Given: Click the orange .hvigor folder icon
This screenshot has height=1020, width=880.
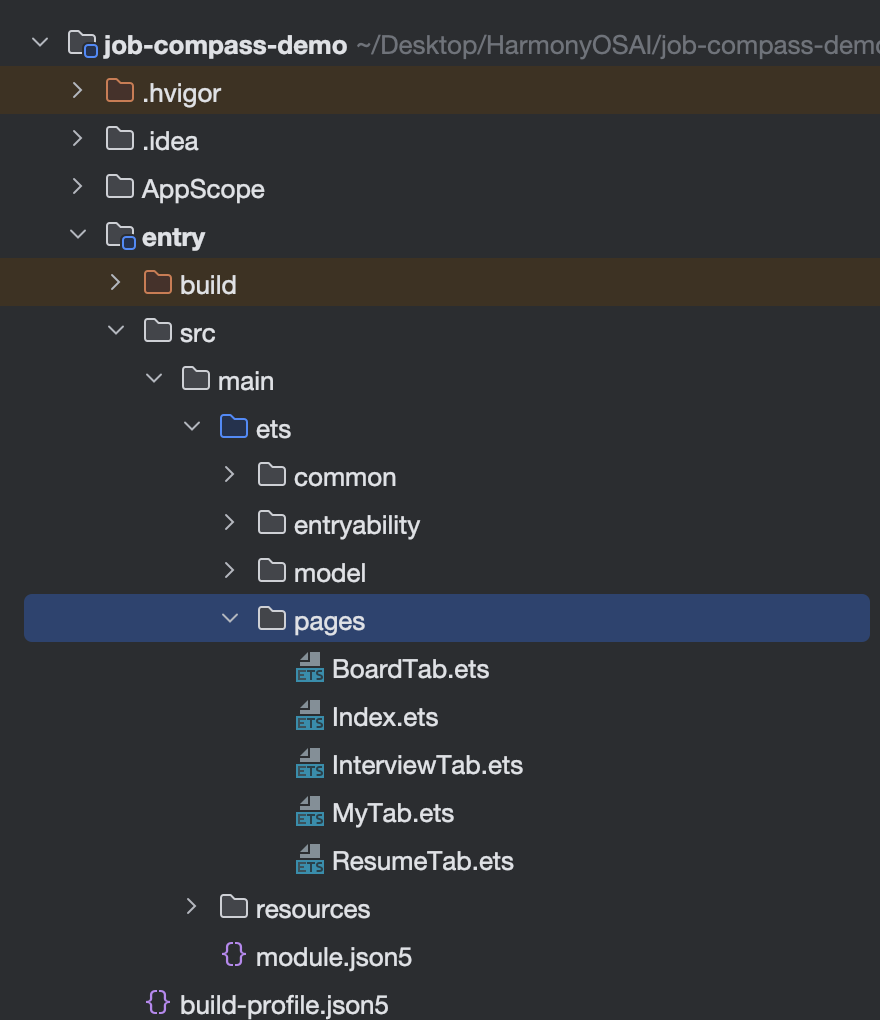Looking at the screenshot, I should coord(120,91).
